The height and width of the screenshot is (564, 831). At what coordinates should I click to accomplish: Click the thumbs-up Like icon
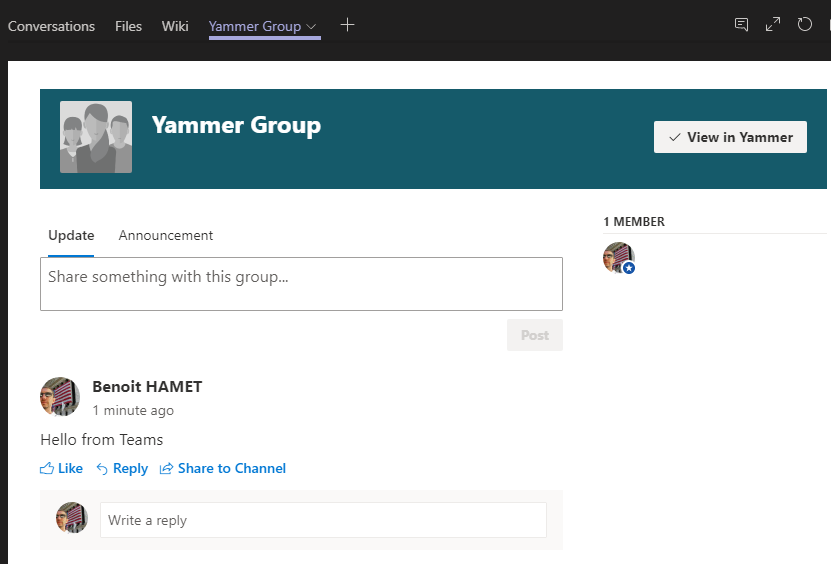(47, 468)
